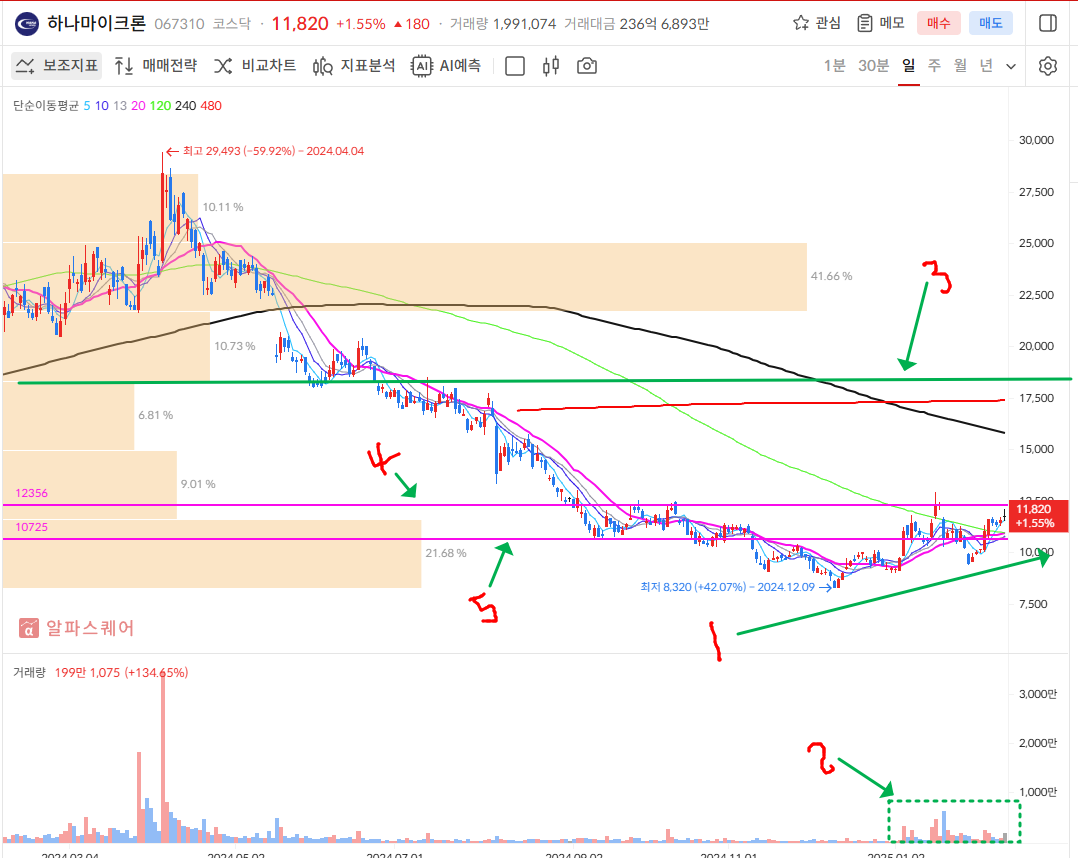The height and width of the screenshot is (858, 1078).
Task: Select the 년 yearly timeframe
Action: (987, 66)
